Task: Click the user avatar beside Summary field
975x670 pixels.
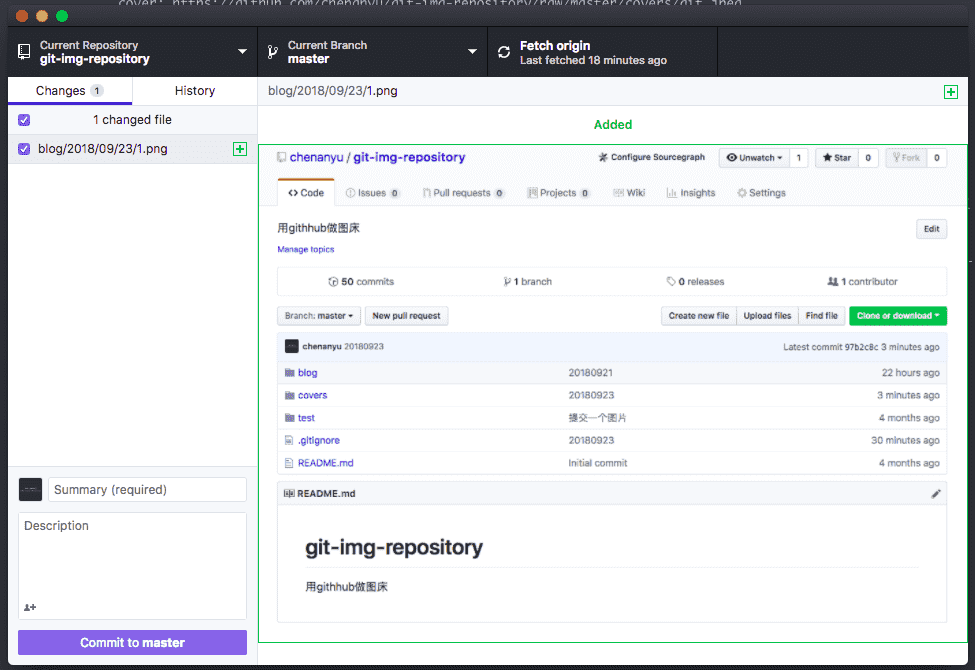Action: click(x=30, y=490)
